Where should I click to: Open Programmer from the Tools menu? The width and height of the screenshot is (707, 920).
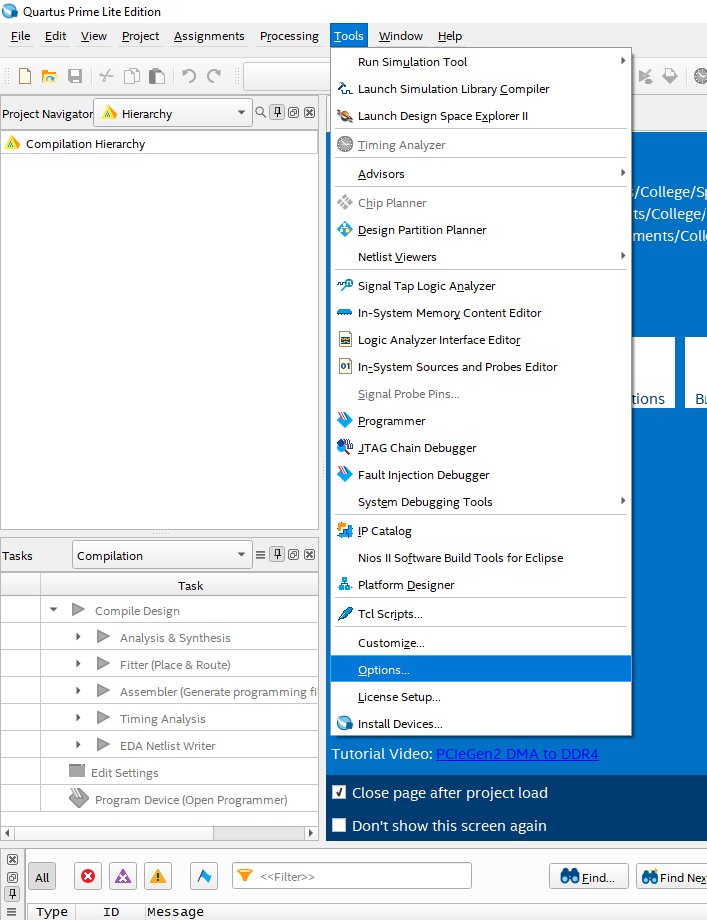481,421
